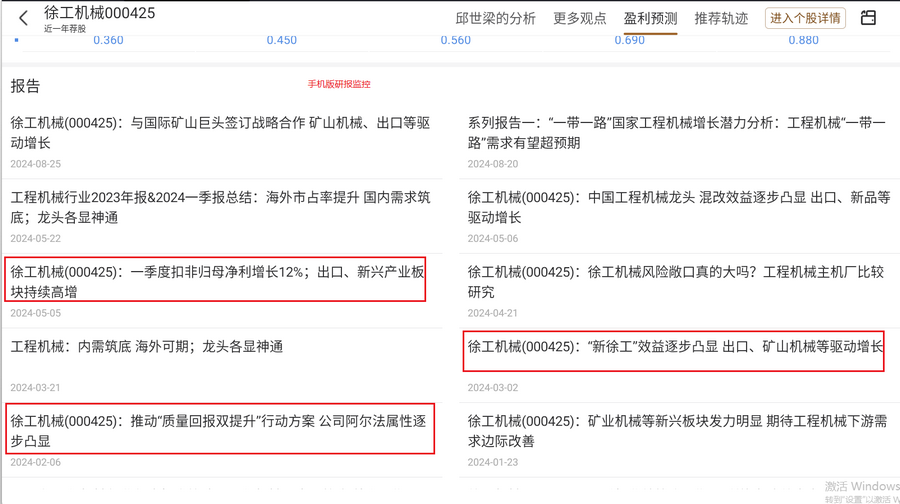Click the 0.560 value on the axis

pos(455,40)
